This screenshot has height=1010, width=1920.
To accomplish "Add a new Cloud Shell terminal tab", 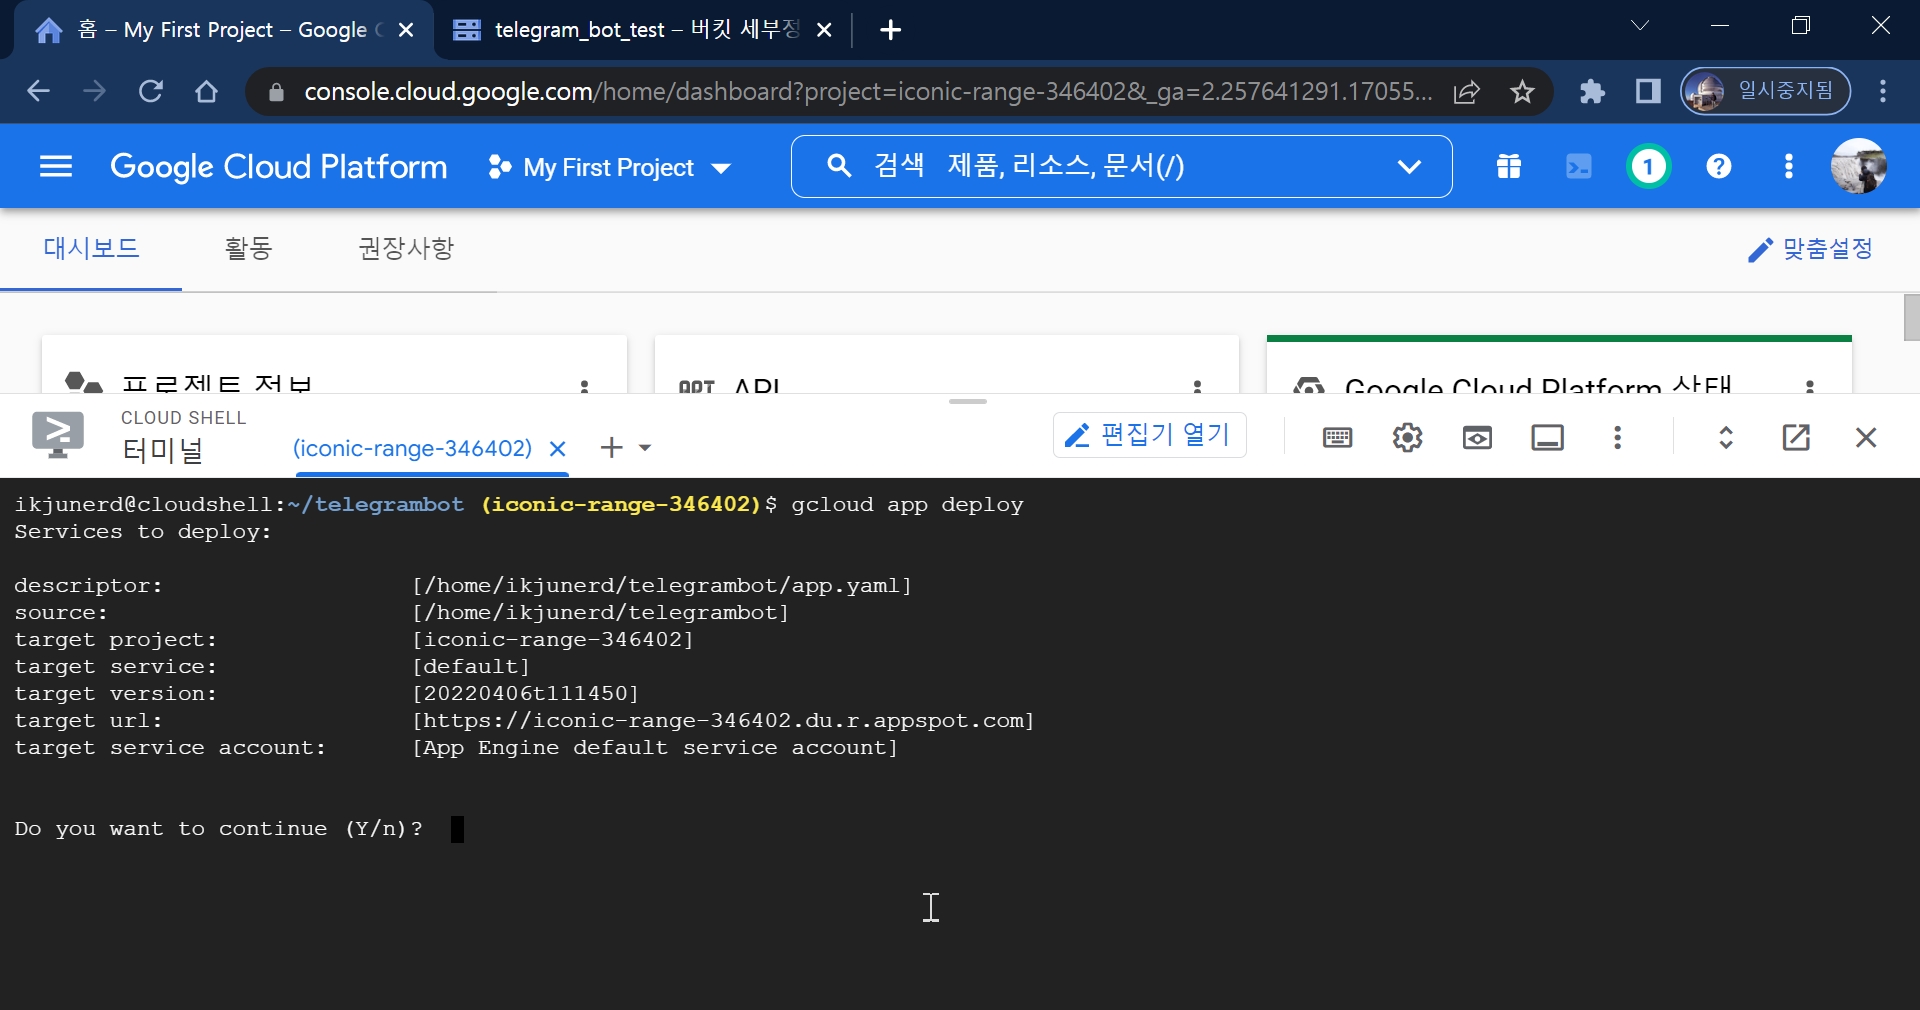I will (x=611, y=448).
